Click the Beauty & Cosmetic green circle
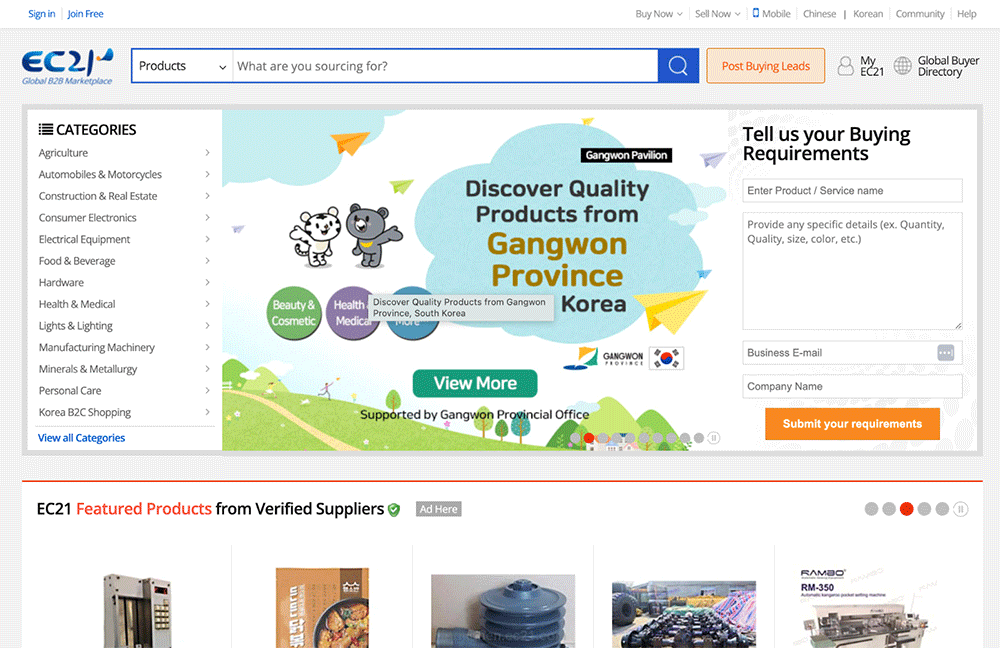This screenshot has height=648, width=1000. click(x=294, y=313)
